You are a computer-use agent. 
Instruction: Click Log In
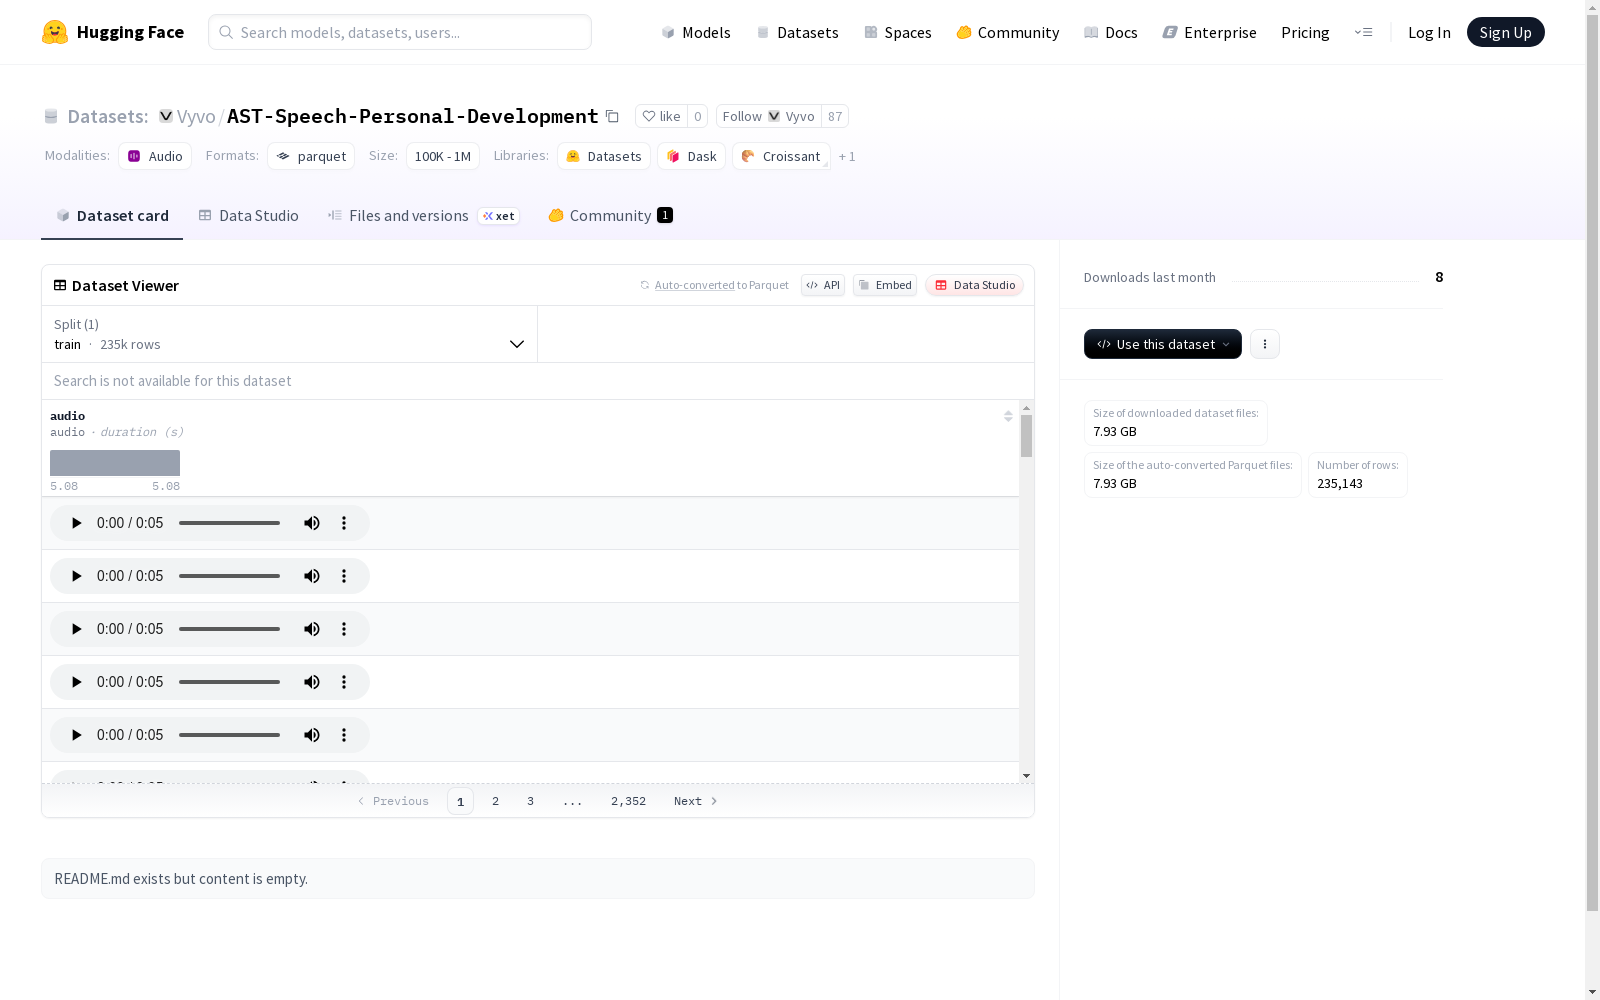coord(1429,32)
